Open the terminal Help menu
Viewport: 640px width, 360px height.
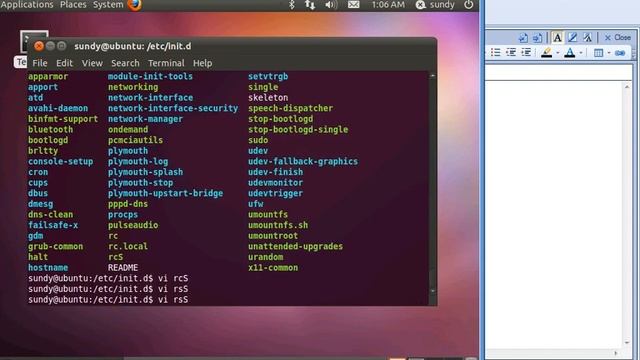(202, 63)
